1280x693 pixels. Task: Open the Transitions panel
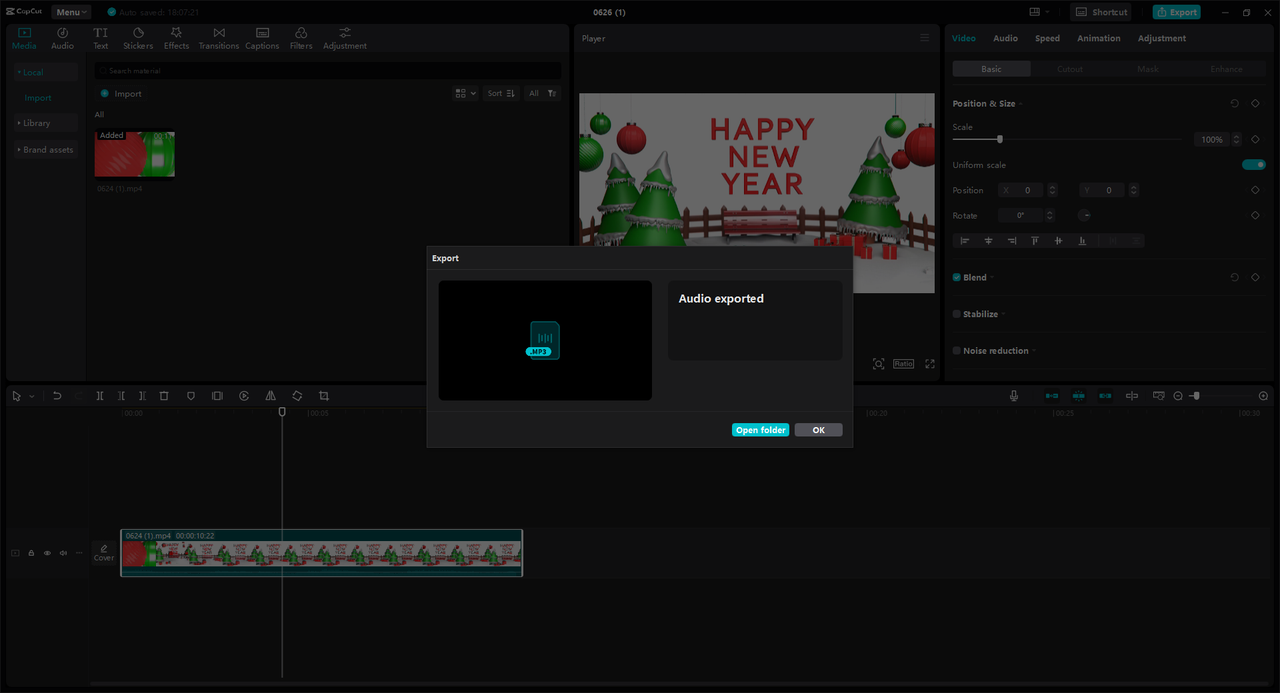(x=219, y=38)
